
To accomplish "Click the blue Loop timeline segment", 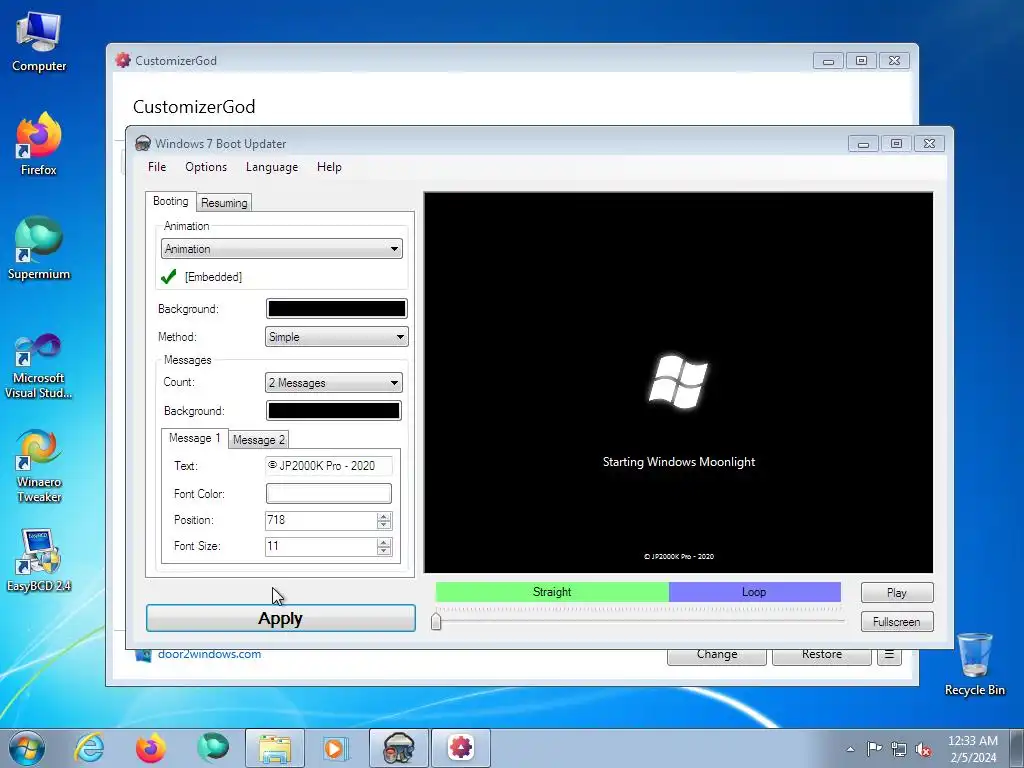I will point(754,592).
